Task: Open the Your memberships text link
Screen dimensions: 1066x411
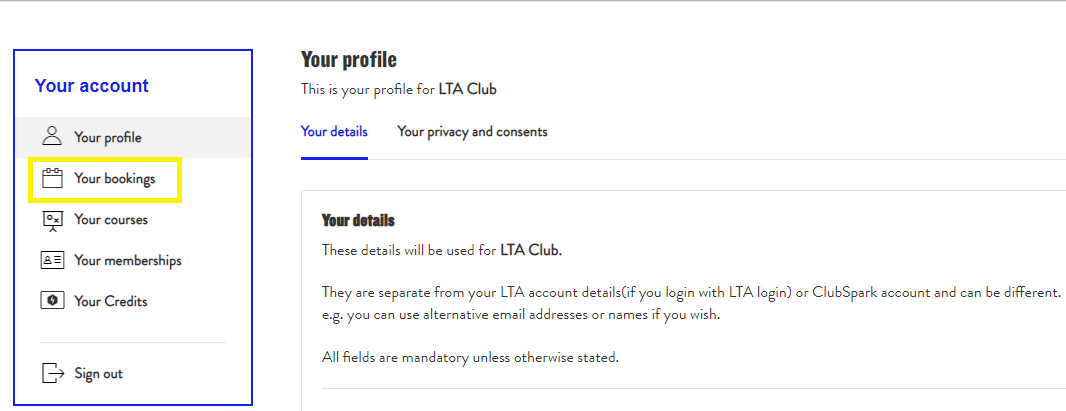Action: pyautogui.click(x=128, y=261)
